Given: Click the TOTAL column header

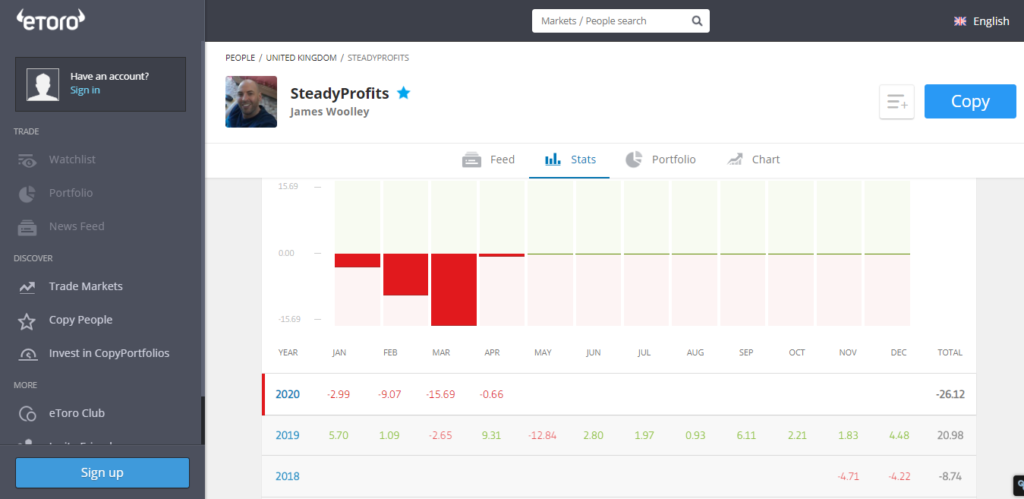Looking at the screenshot, I should tap(950, 352).
